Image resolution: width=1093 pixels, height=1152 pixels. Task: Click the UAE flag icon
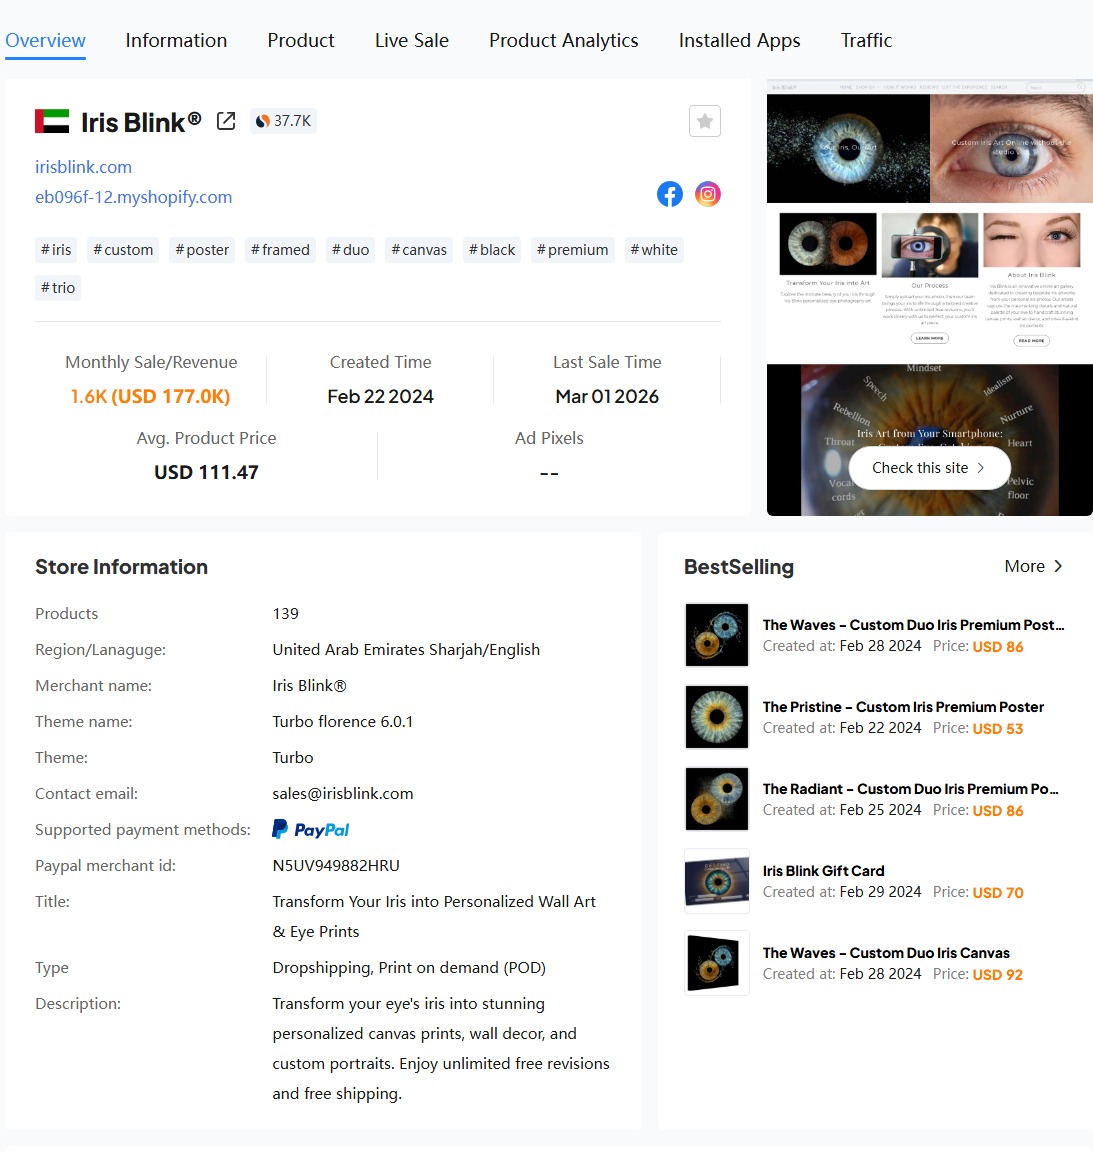coord(52,121)
